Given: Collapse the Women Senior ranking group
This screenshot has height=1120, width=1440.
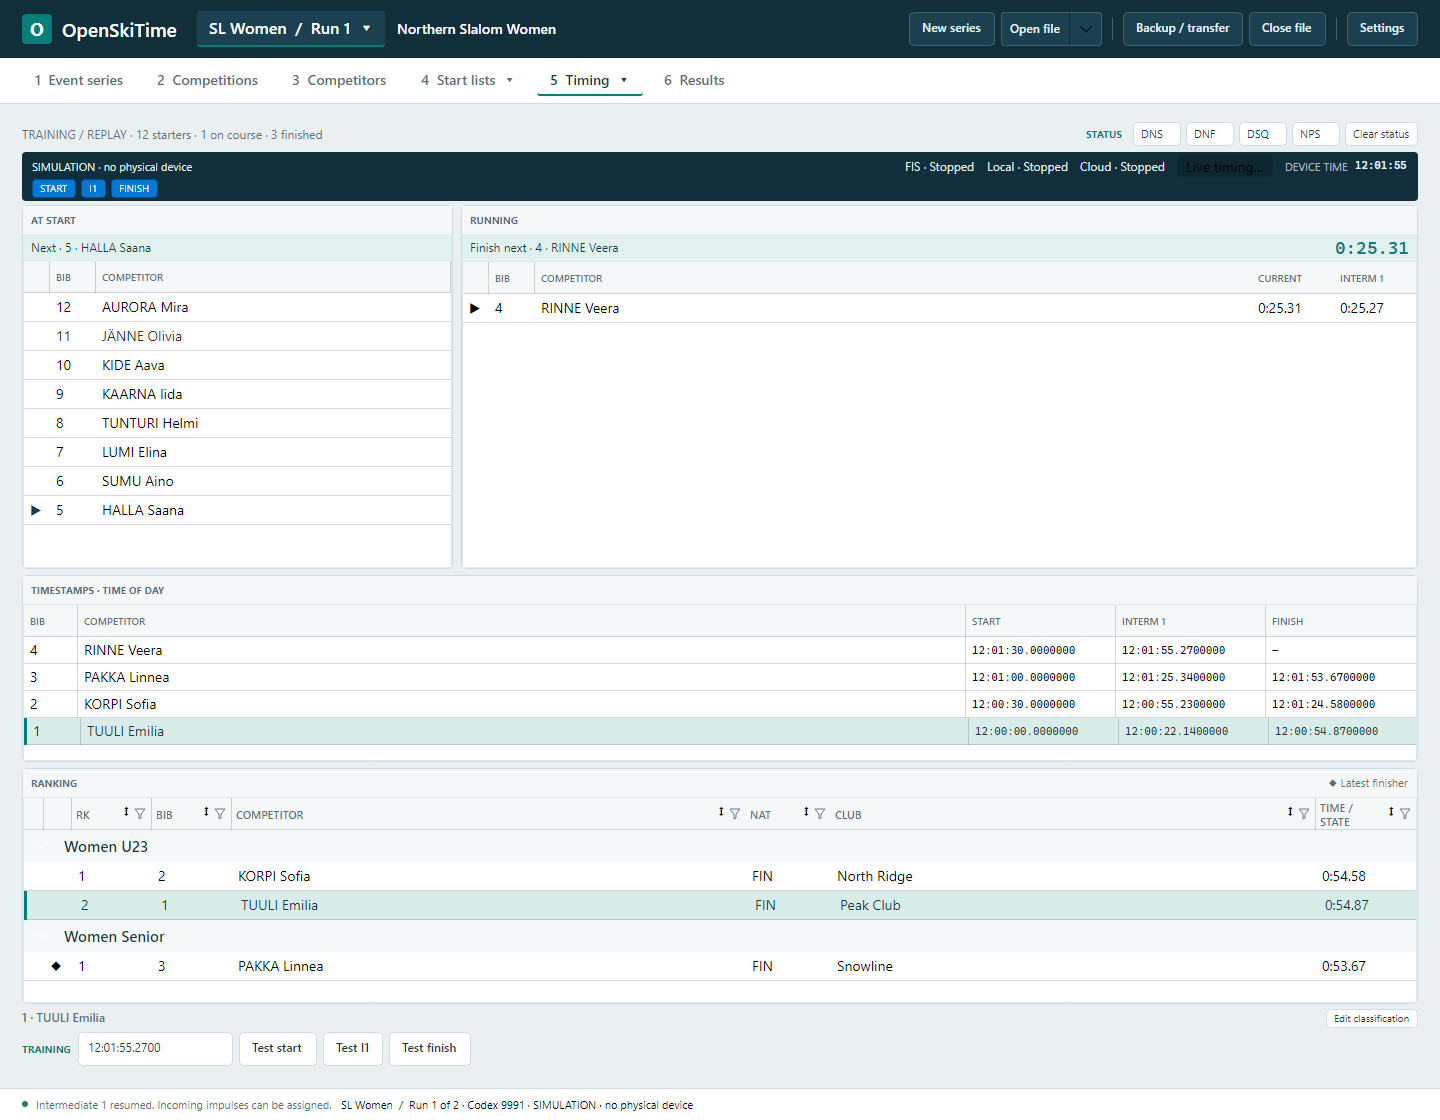Looking at the screenshot, I should coord(41,937).
